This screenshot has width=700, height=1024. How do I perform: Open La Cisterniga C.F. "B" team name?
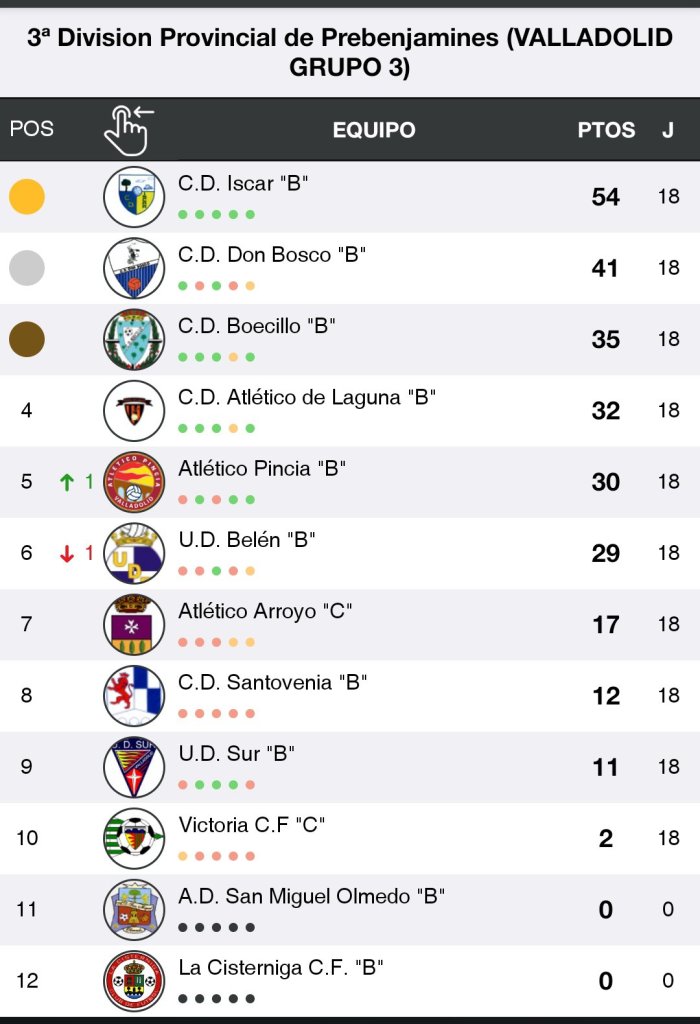point(281,967)
